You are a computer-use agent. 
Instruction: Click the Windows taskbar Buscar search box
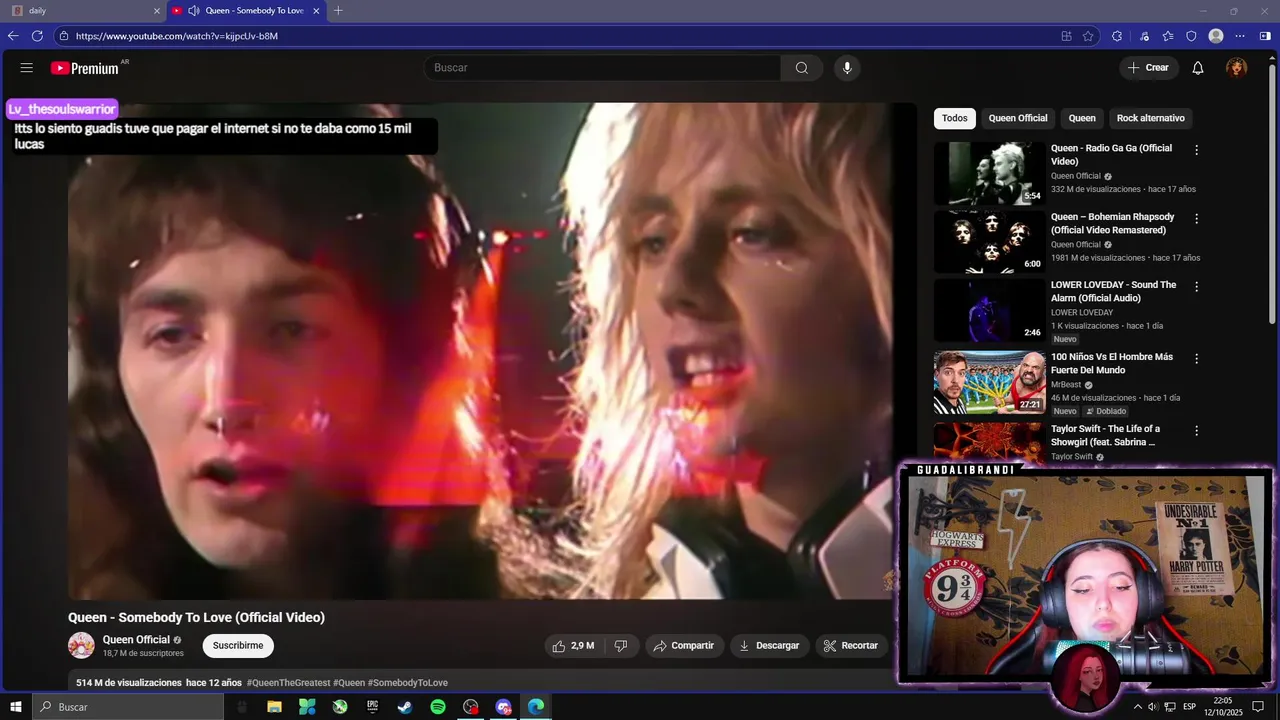pyautogui.click(x=128, y=707)
